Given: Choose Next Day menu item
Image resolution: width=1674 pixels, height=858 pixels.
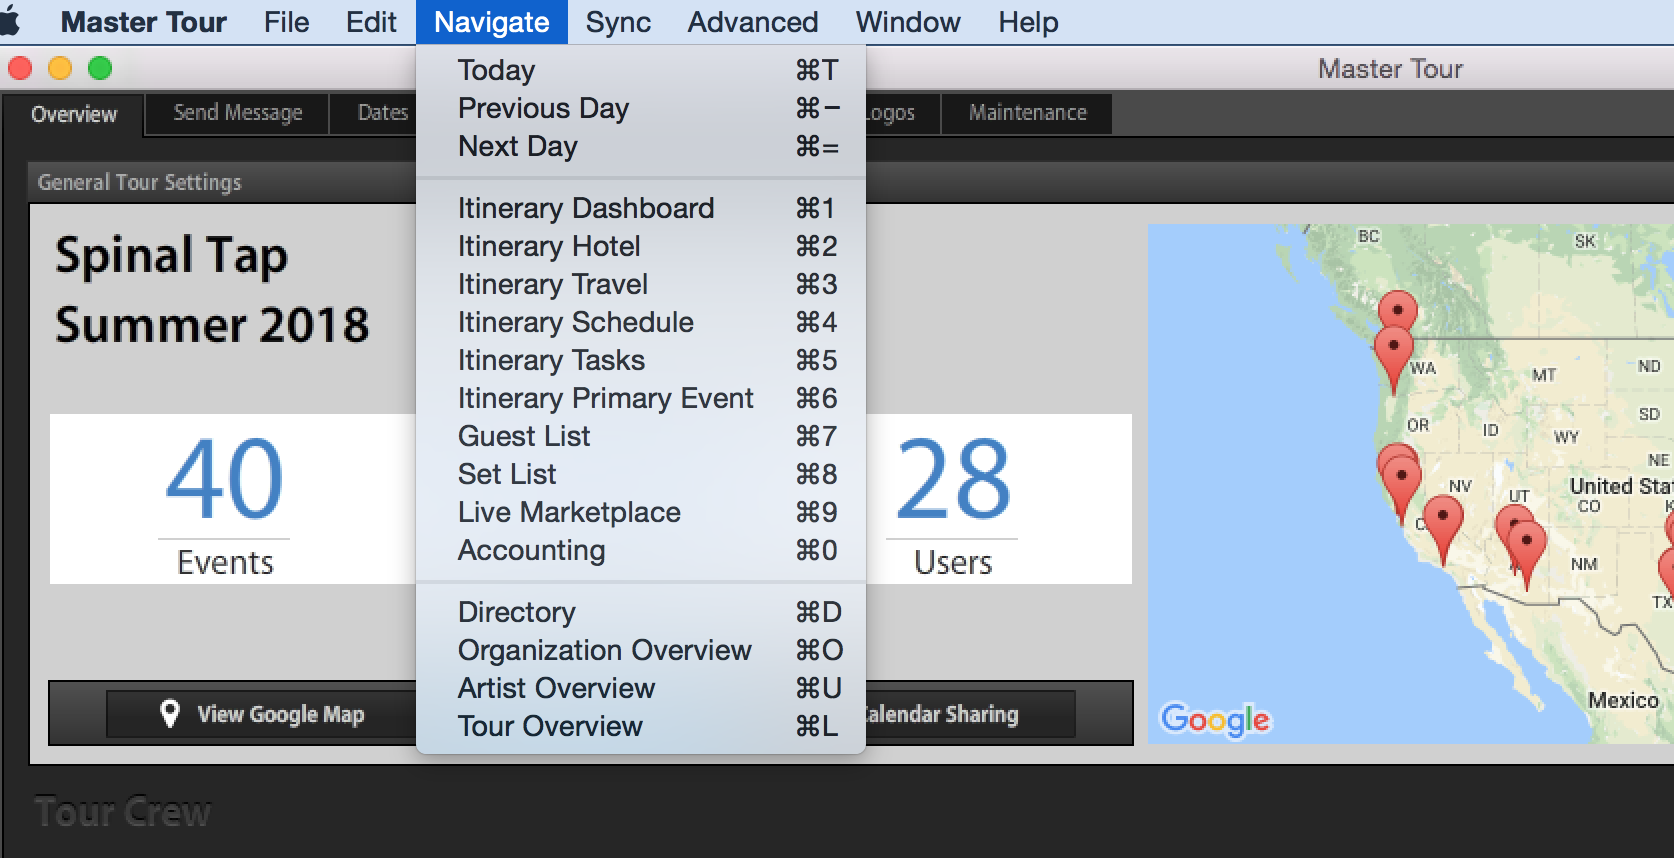Looking at the screenshot, I should click(640, 146).
